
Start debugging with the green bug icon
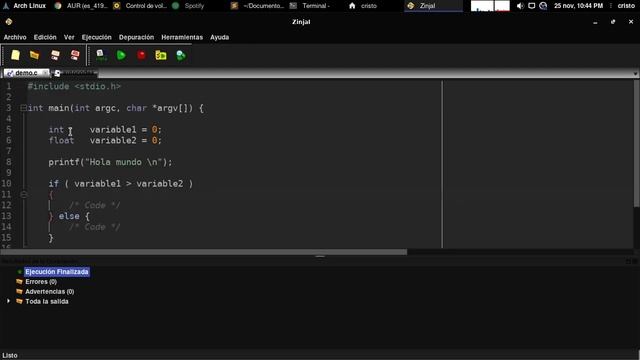click(x=181, y=55)
